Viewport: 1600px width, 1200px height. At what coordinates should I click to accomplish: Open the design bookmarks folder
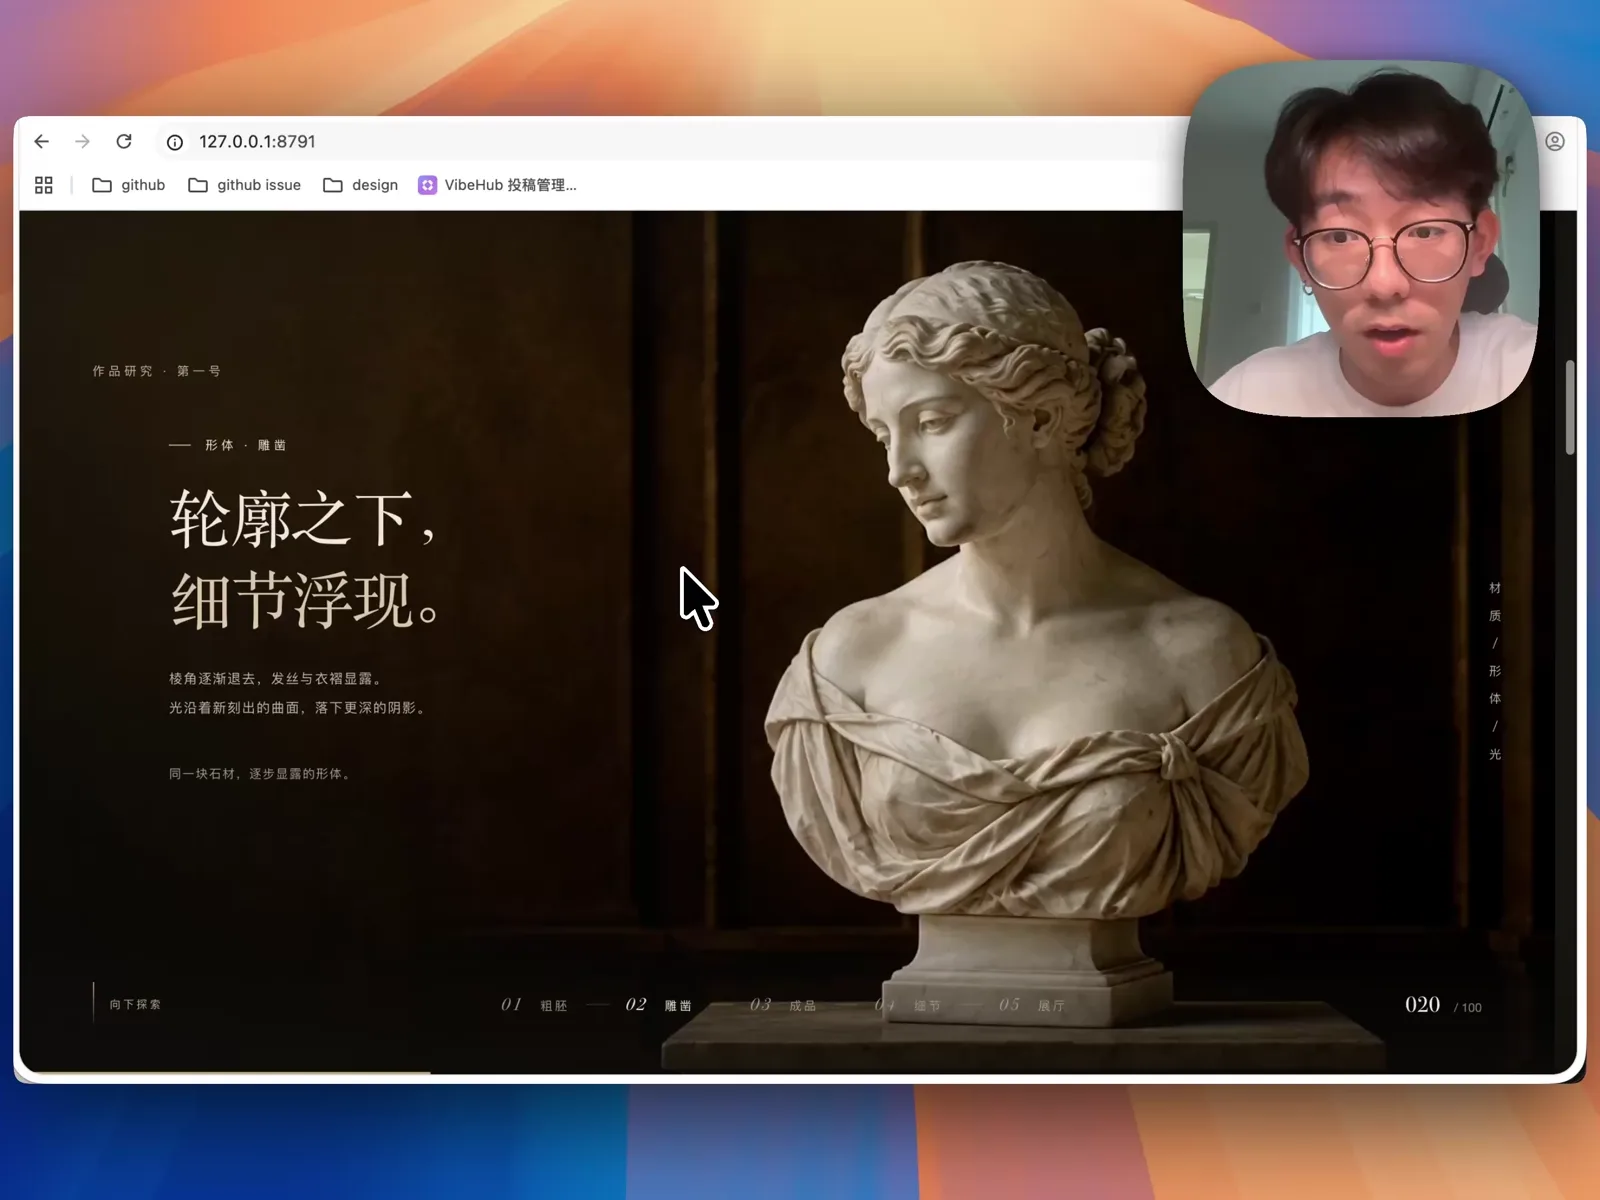tap(361, 185)
